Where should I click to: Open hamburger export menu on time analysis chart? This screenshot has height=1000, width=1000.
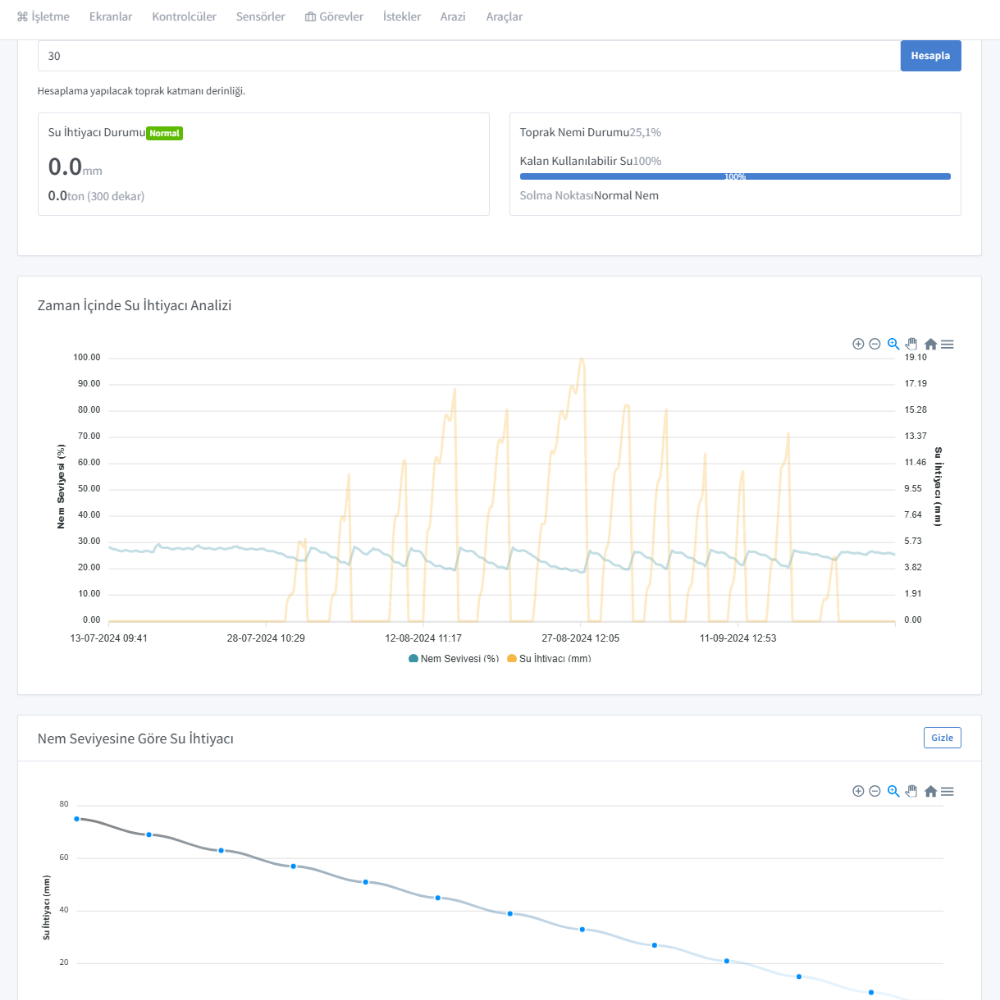pos(947,344)
